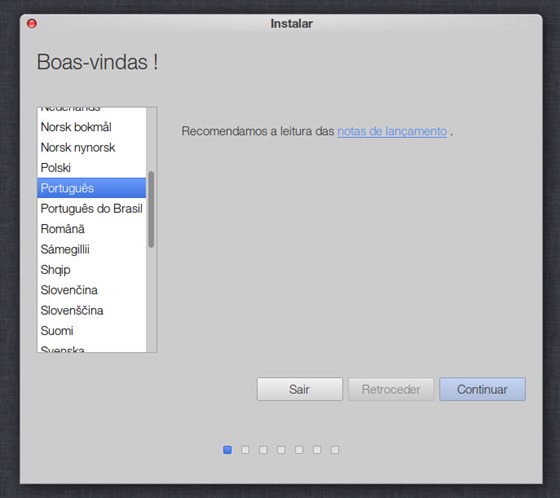
Task: Click the Sair button to quit installer
Action: [x=299, y=389]
